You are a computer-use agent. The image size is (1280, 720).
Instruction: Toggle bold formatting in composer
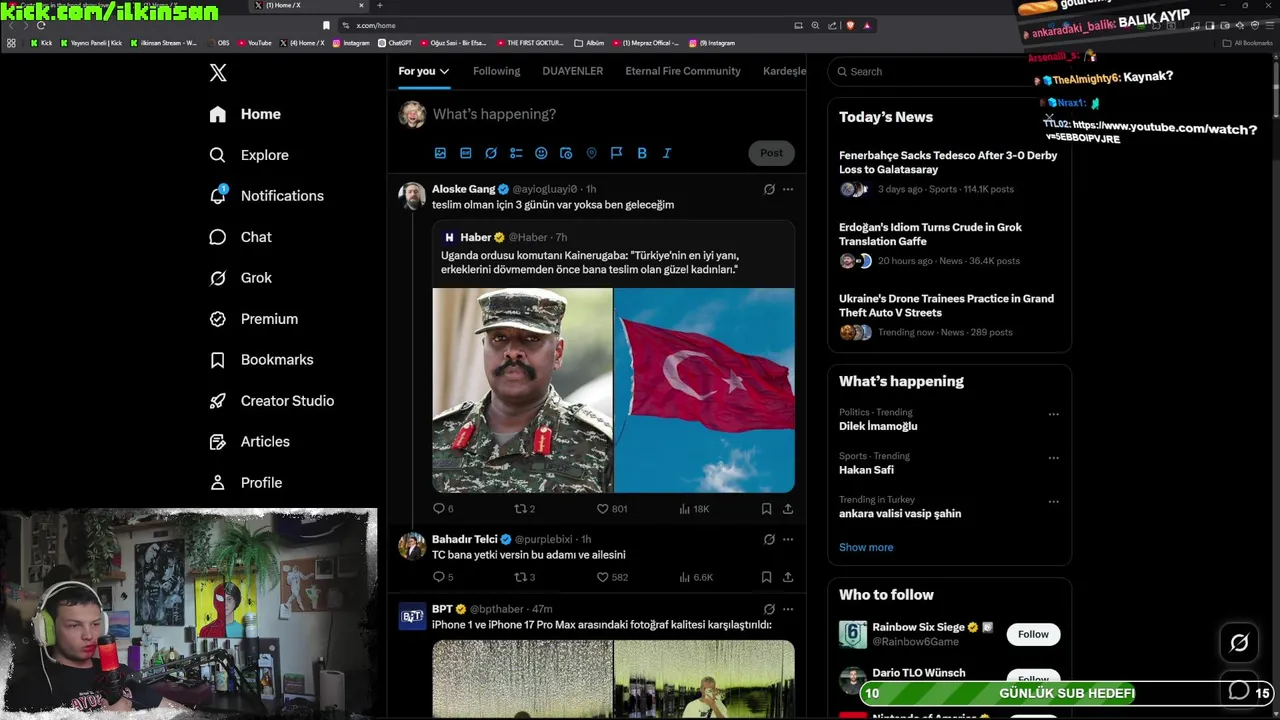pyautogui.click(x=642, y=153)
